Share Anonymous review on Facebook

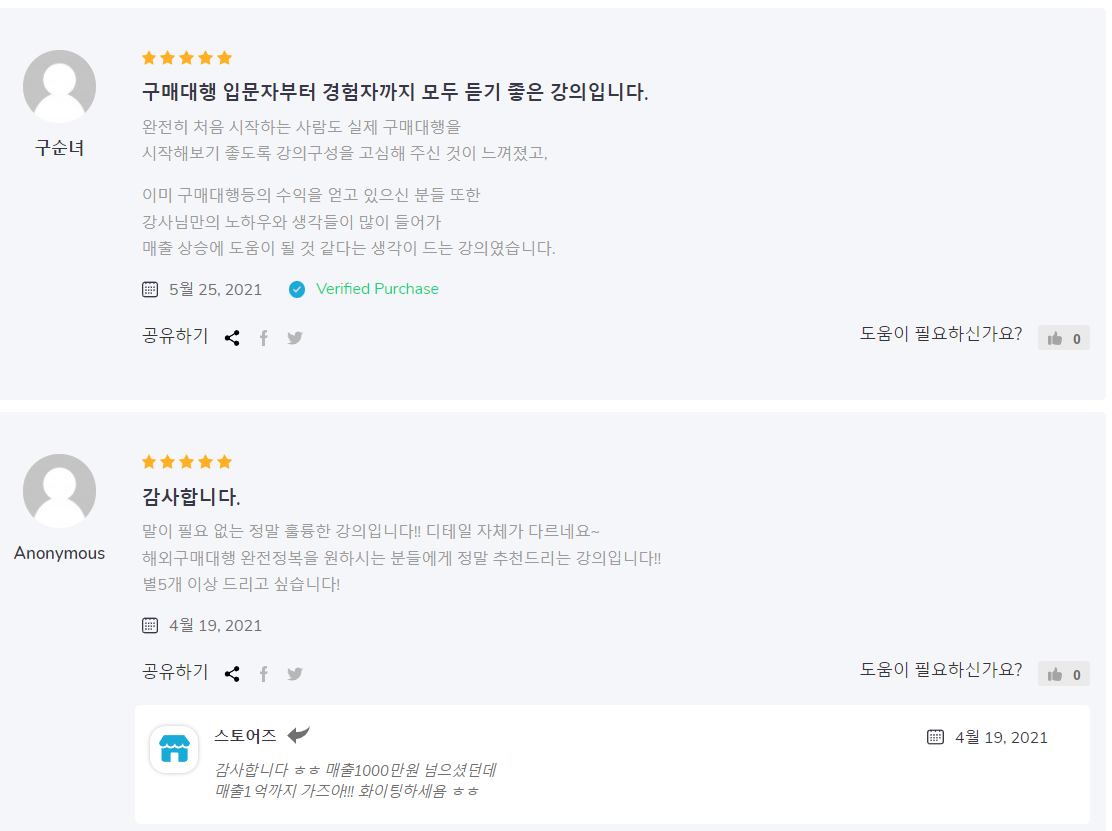[x=264, y=674]
